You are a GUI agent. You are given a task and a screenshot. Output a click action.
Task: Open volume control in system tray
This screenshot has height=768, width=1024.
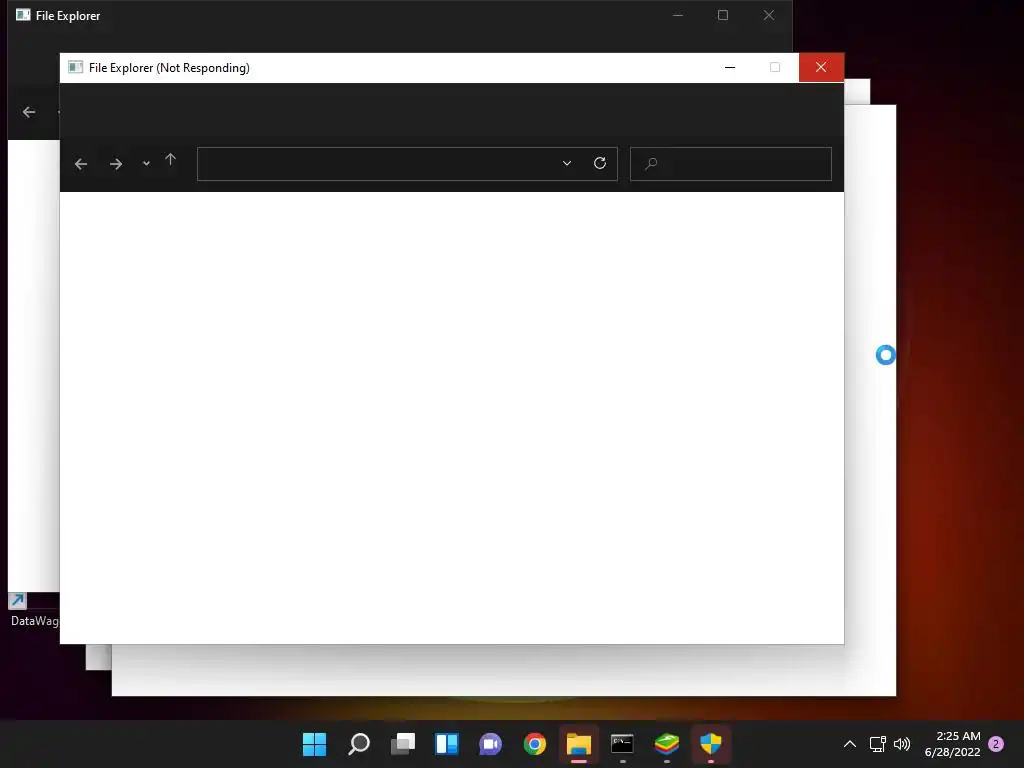point(902,744)
